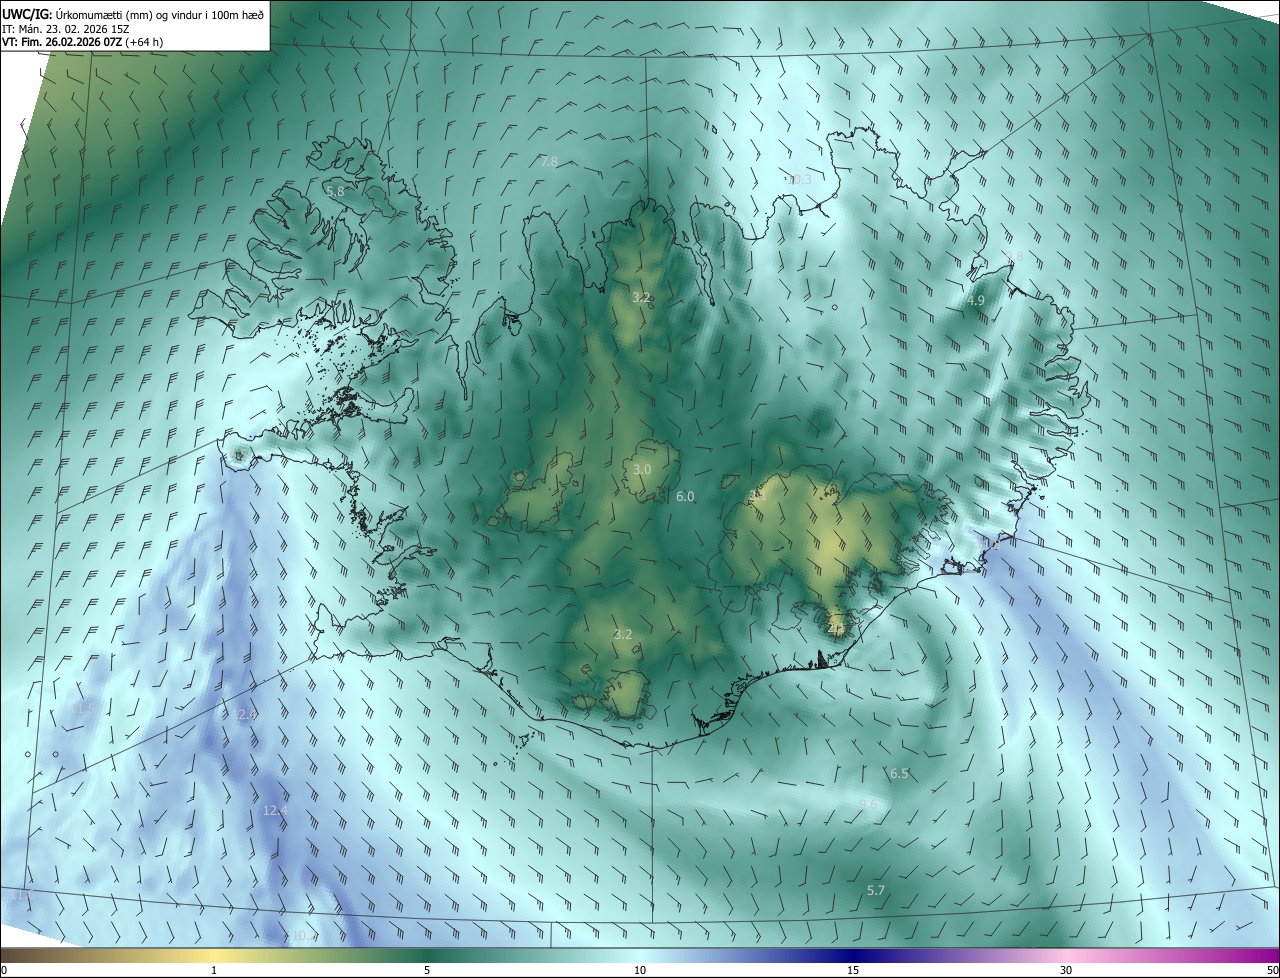Click the 6.0 value on the map
The width and height of the screenshot is (1280, 978).
click(x=685, y=496)
